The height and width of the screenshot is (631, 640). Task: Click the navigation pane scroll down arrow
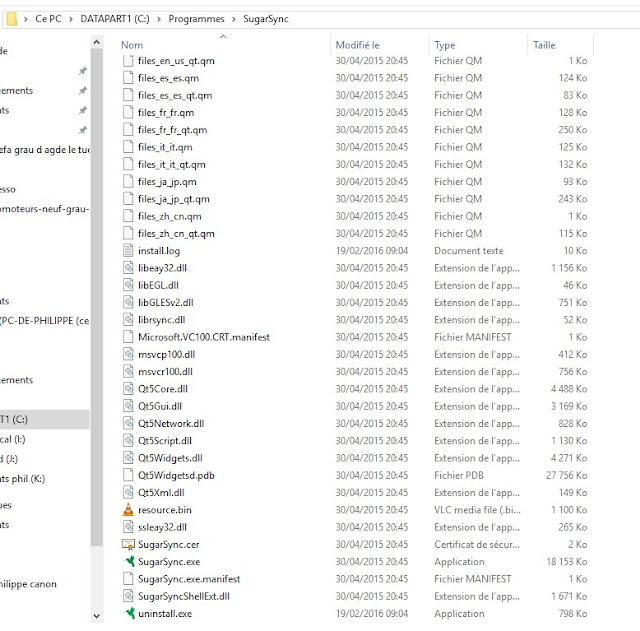coord(97,616)
